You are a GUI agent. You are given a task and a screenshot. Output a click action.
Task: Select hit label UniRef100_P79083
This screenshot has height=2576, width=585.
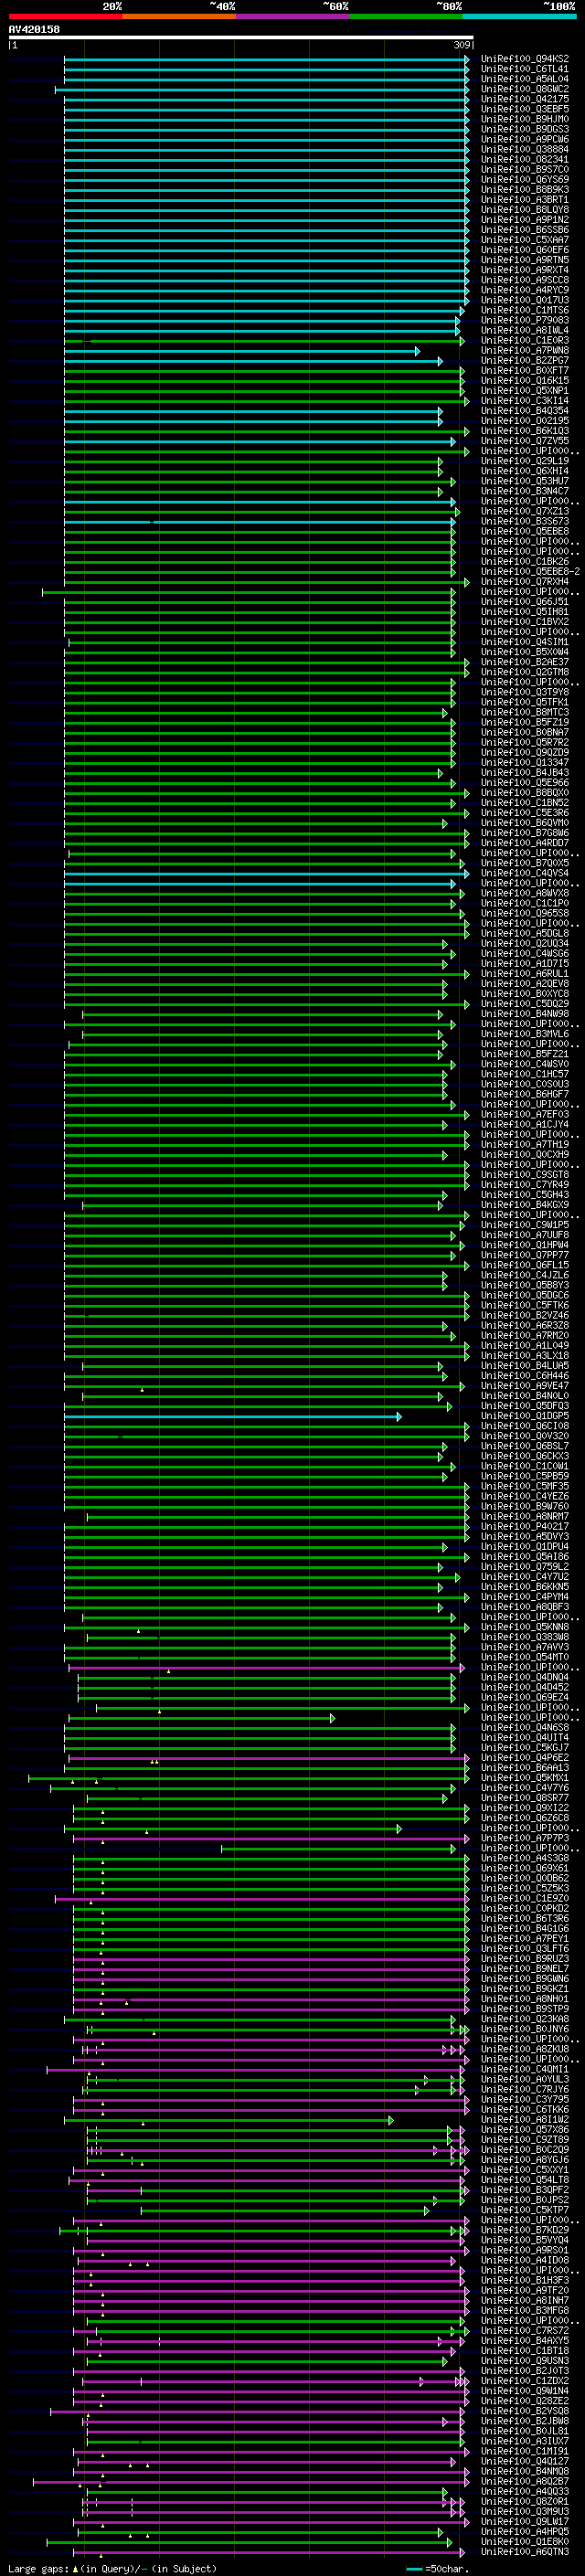pos(525,320)
